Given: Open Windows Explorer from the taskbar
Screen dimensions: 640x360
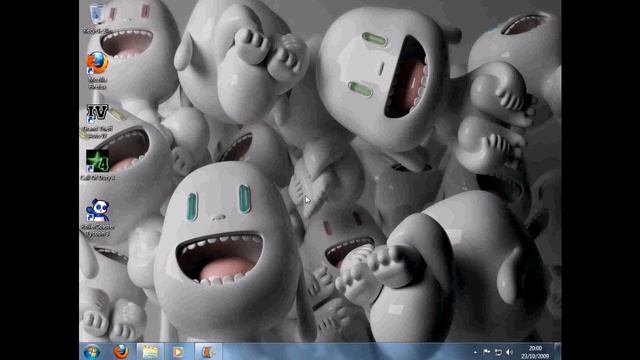Looking at the screenshot, I should [150, 351].
